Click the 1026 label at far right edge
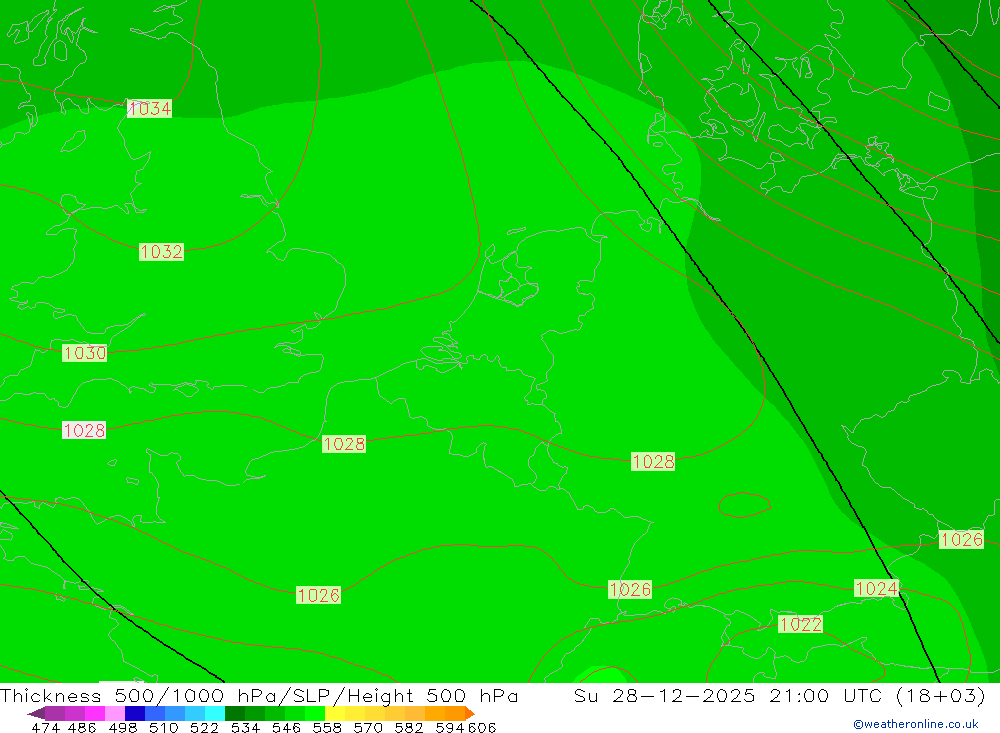This screenshot has width=1000, height=733. pyautogui.click(x=961, y=540)
